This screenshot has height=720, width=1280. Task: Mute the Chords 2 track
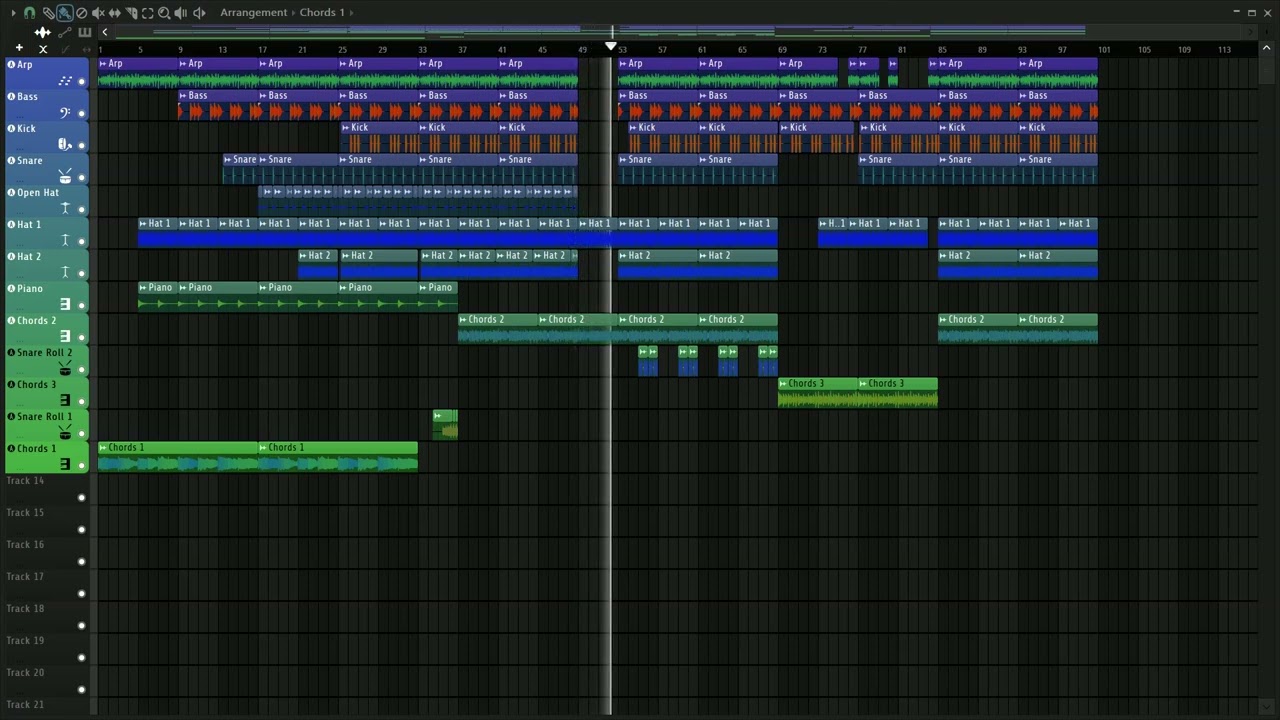(x=82, y=338)
